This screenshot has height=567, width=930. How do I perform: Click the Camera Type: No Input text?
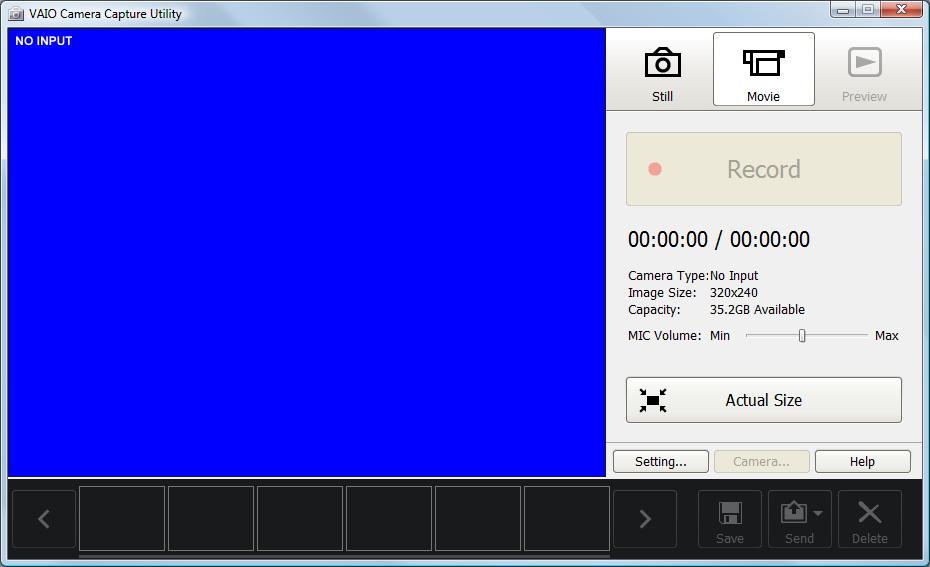coord(693,276)
